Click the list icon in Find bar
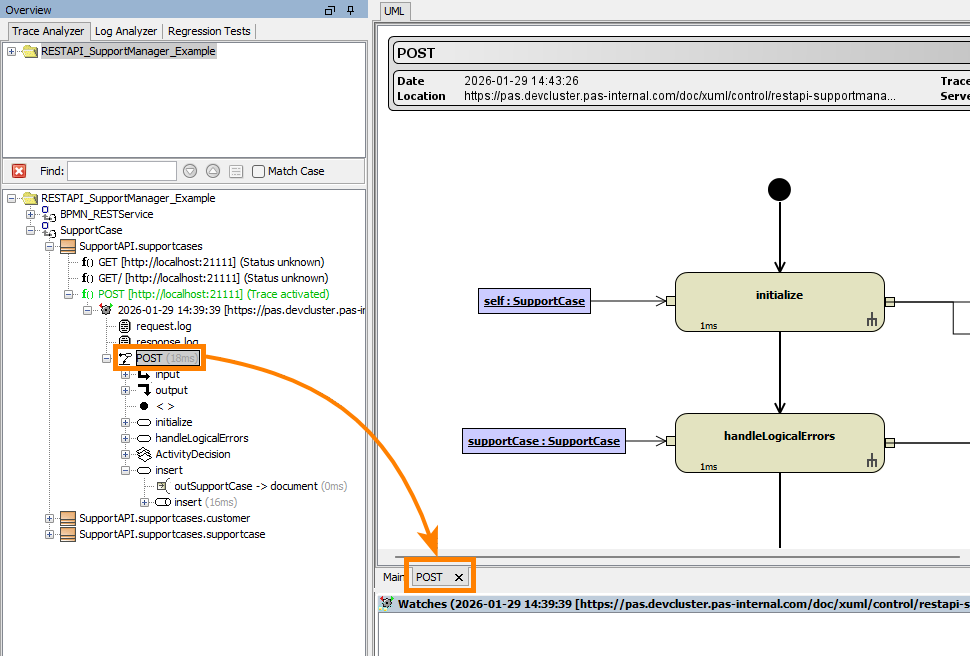The width and height of the screenshot is (970, 656). coord(236,171)
